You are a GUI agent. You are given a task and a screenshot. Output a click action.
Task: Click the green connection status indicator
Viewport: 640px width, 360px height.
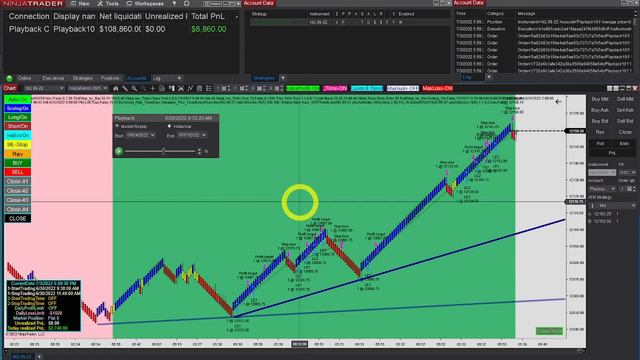[9, 78]
